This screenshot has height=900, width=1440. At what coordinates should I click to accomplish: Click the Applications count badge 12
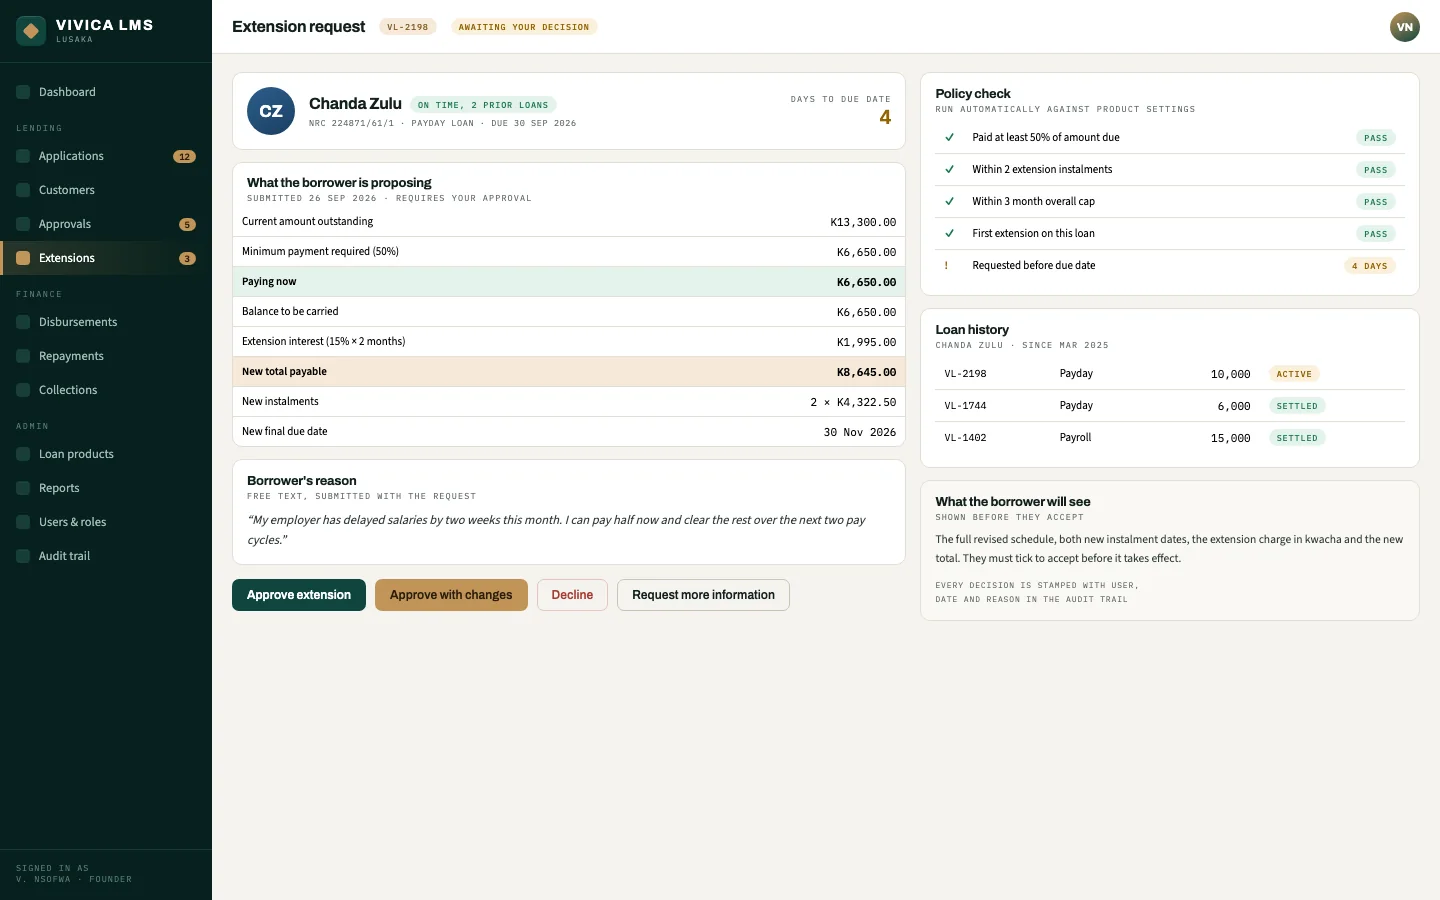(184, 157)
